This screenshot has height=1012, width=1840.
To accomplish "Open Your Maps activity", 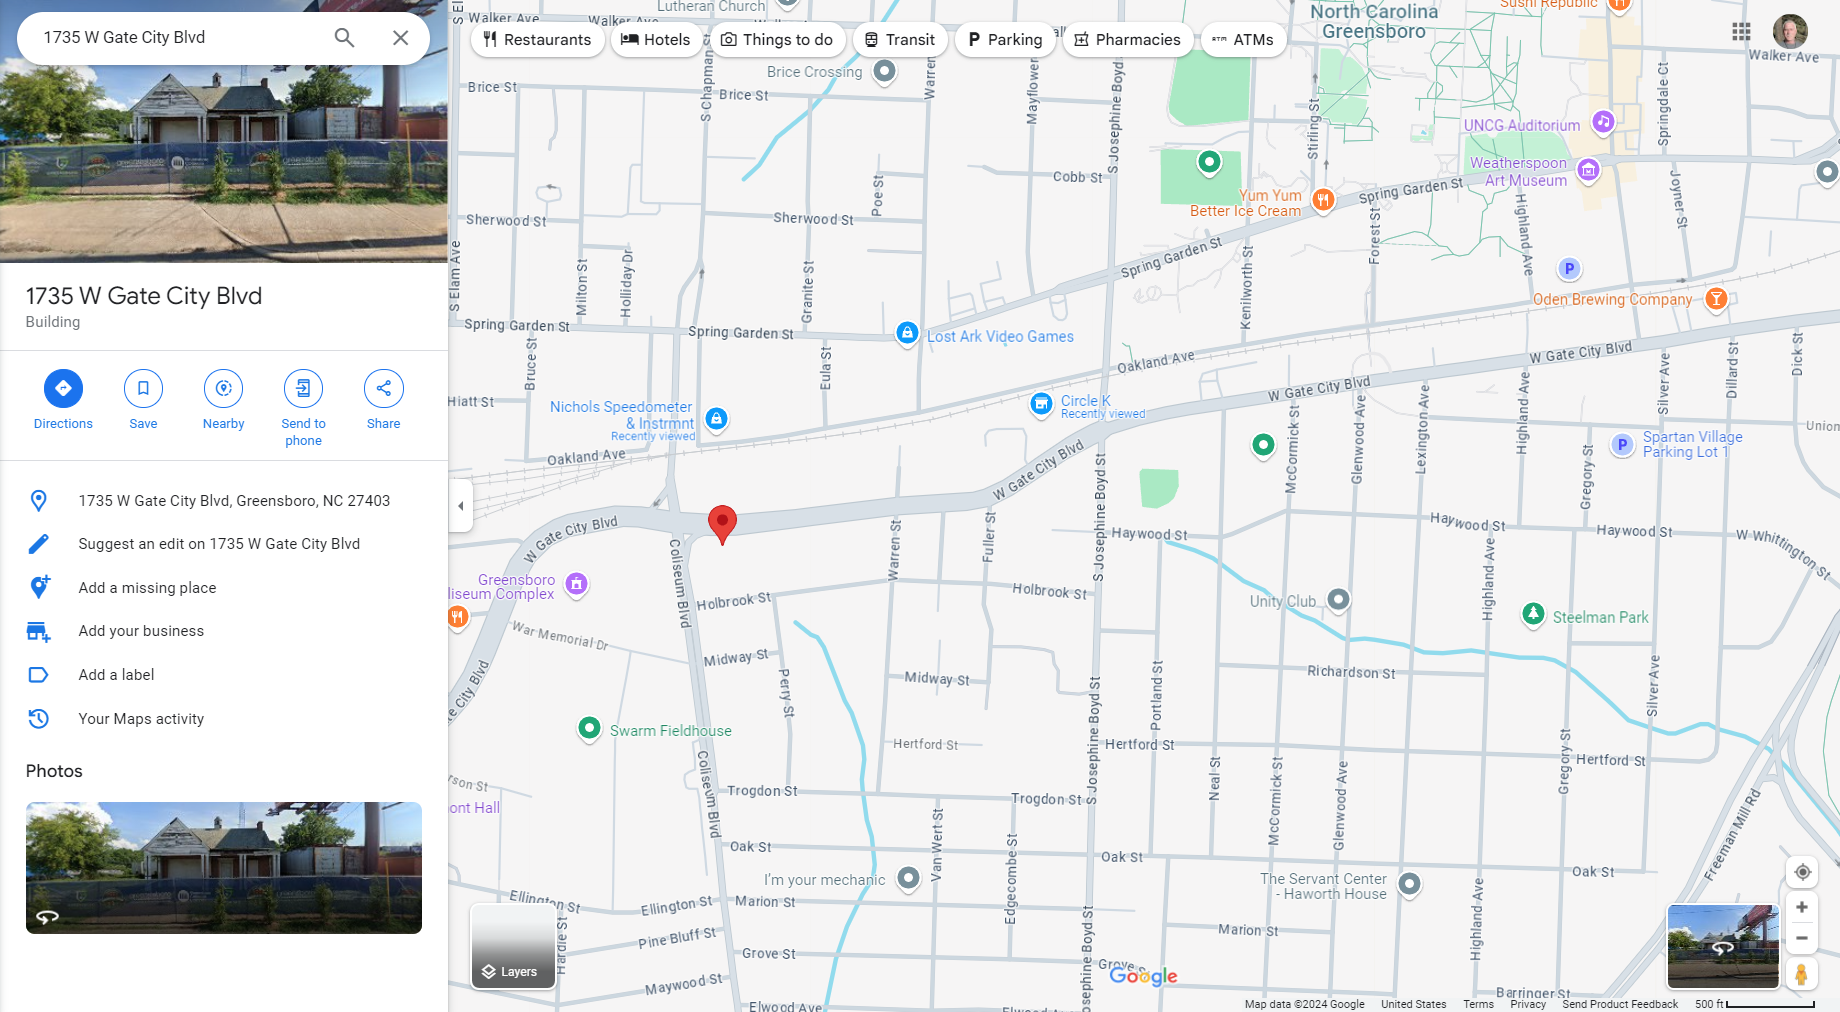I will click(224, 719).
